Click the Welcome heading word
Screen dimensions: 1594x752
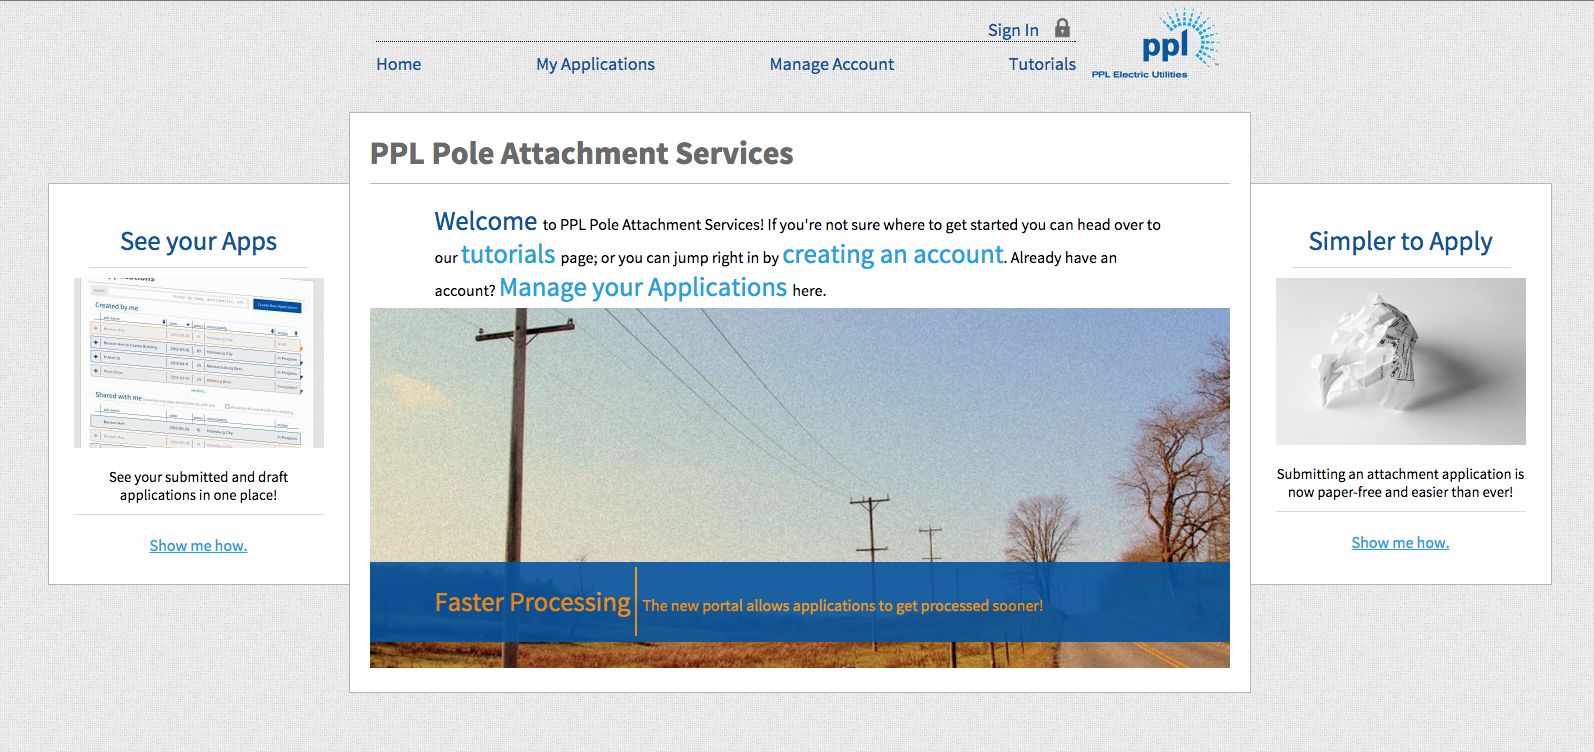click(x=485, y=222)
